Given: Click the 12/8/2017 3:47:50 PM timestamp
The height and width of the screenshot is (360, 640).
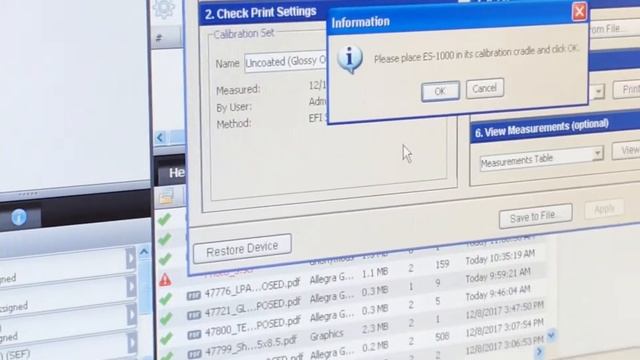Looking at the screenshot, I should 504,311.
